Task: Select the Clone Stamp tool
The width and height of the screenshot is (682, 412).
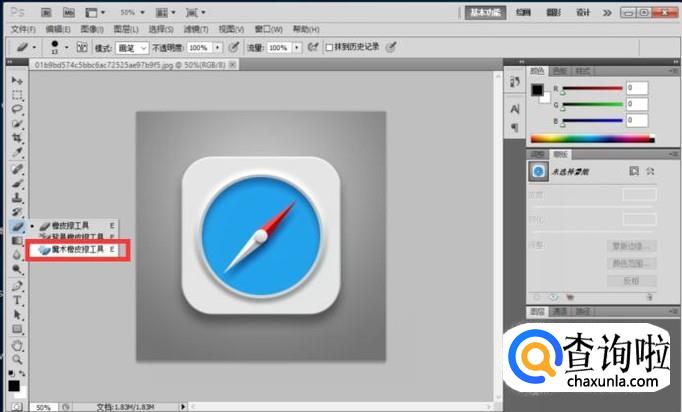Action: click(x=17, y=198)
